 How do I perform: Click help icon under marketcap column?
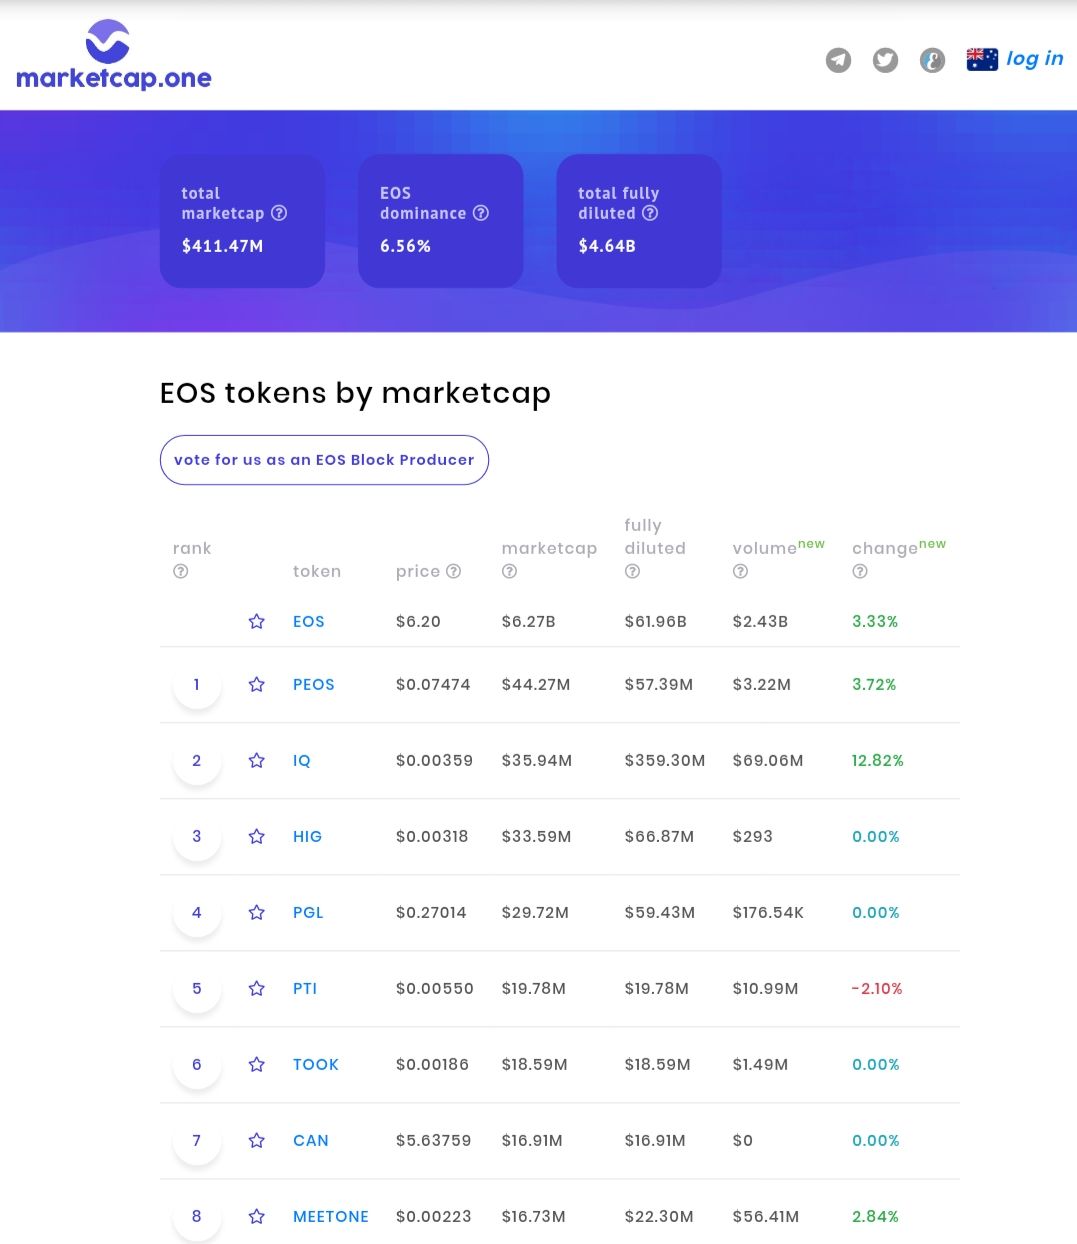pyautogui.click(x=509, y=571)
